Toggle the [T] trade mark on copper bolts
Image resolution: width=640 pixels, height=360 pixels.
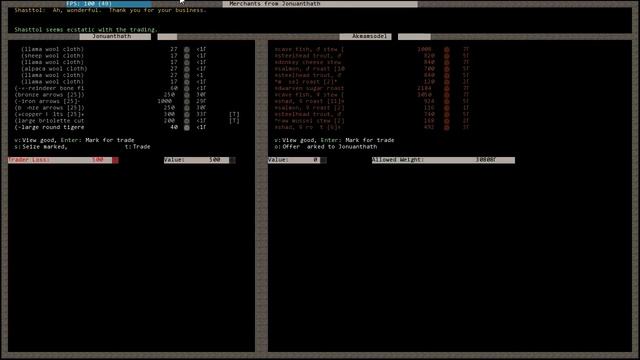click(234, 115)
